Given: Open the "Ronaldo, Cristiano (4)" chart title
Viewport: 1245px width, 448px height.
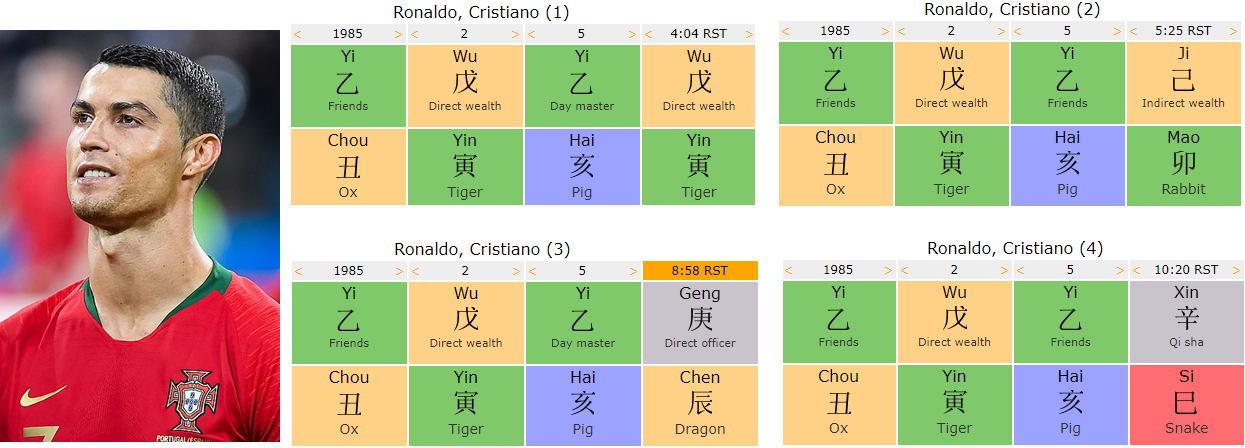Looking at the screenshot, I should [x=1015, y=248].
